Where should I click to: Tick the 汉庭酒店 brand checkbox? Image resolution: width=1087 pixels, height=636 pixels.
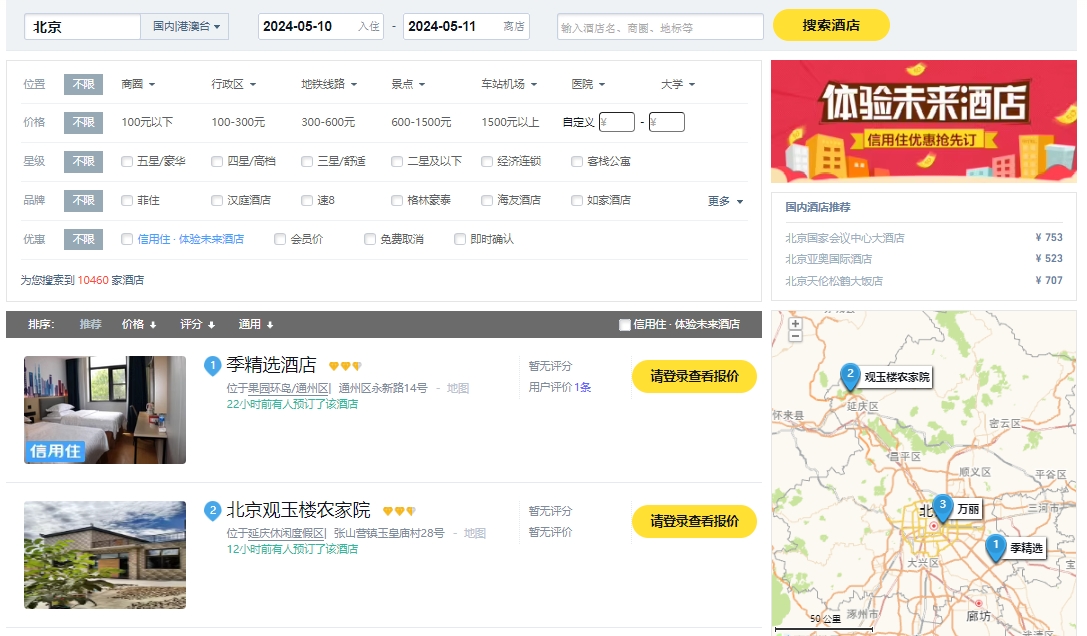(217, 200)
